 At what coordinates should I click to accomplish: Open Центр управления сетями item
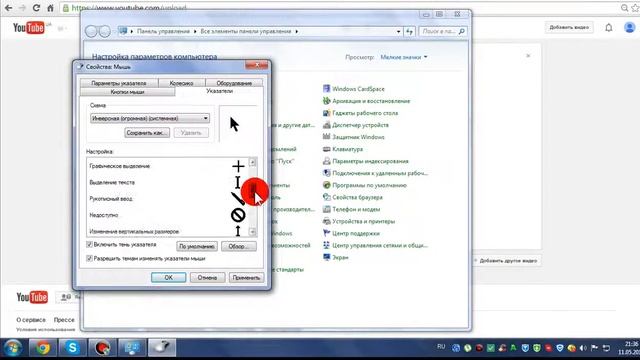point(375,245)
